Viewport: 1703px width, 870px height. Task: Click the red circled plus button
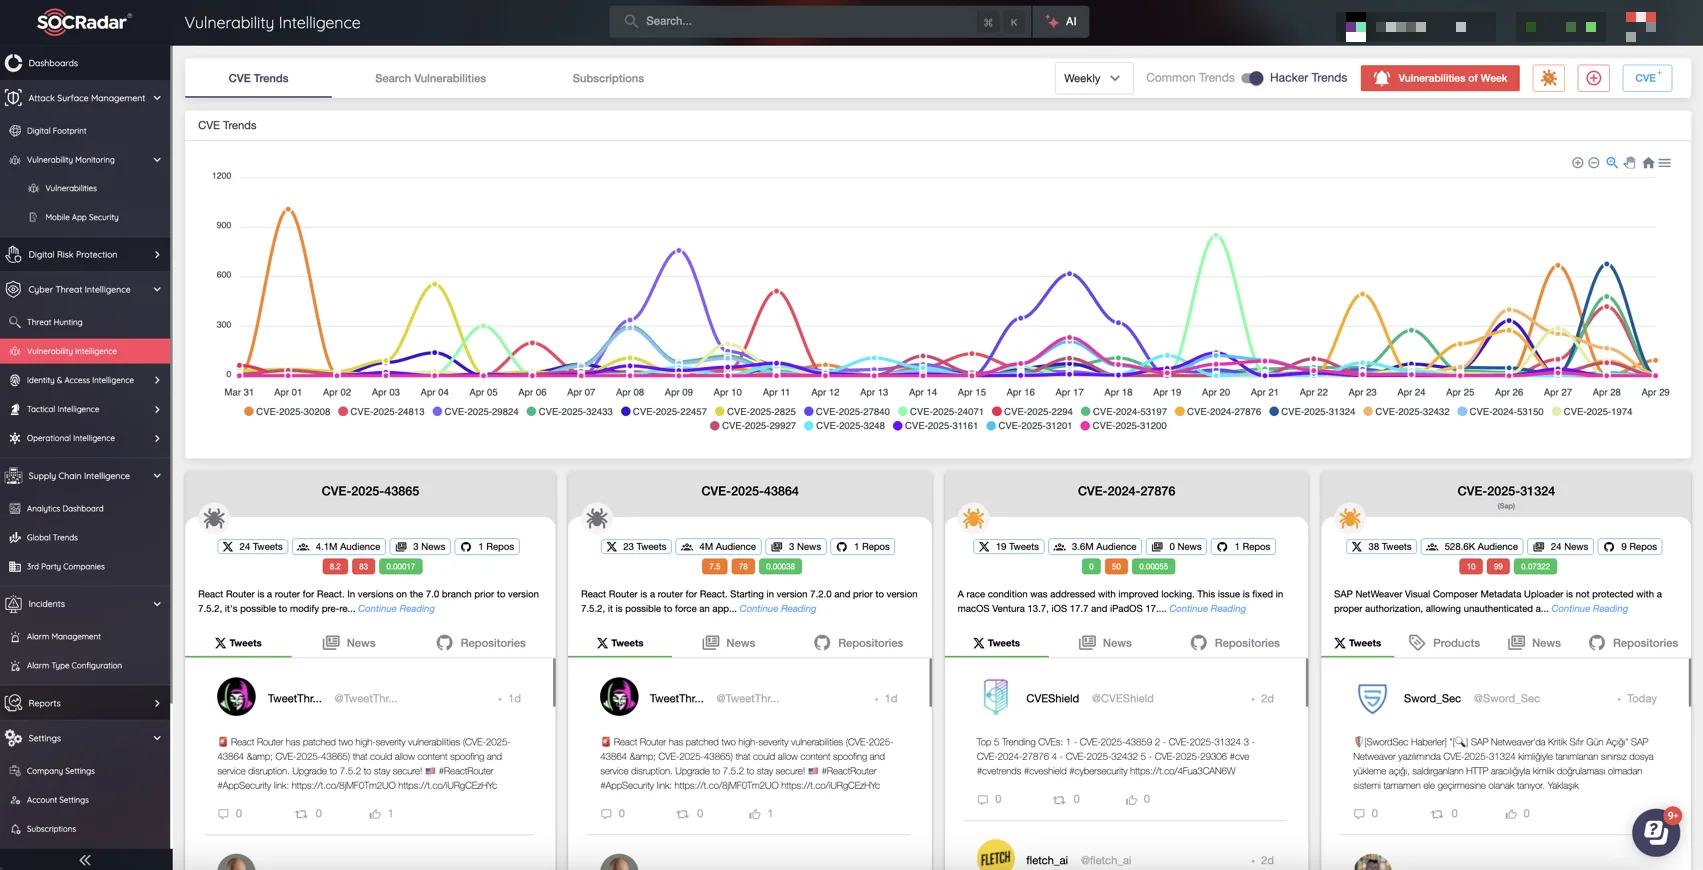[1594, 78]
